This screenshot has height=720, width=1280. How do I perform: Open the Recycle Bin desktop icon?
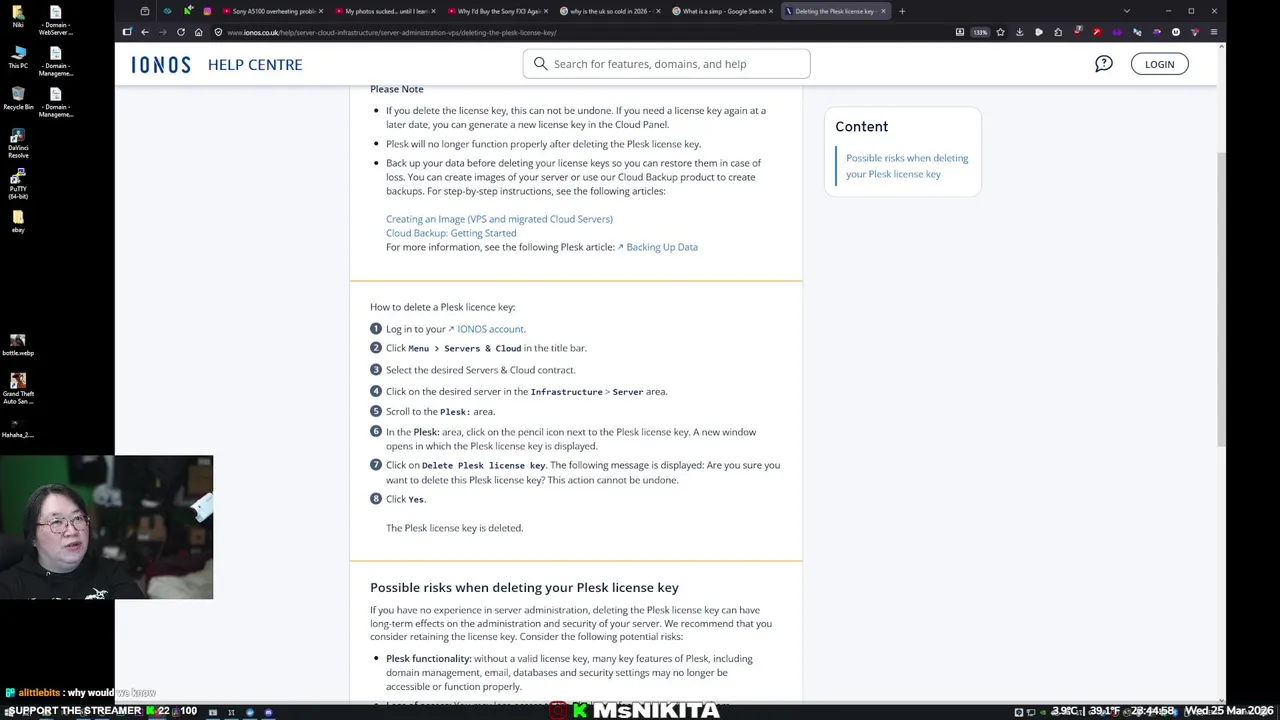click(18, 97)
